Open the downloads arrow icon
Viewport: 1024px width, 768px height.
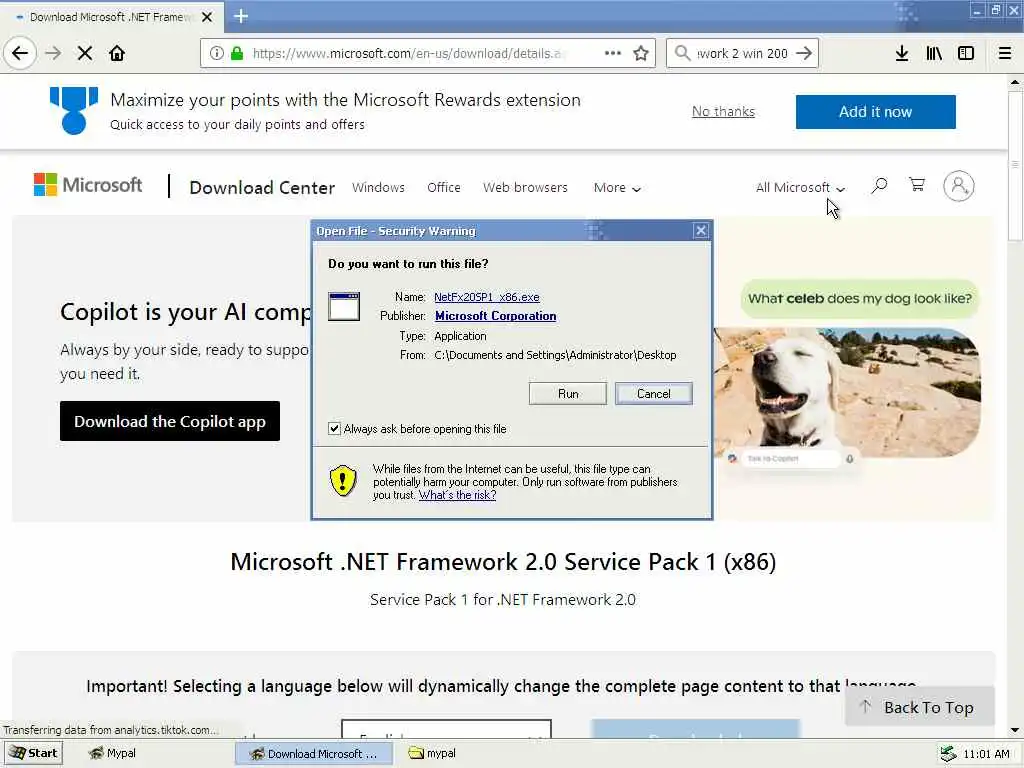[902, 53]
